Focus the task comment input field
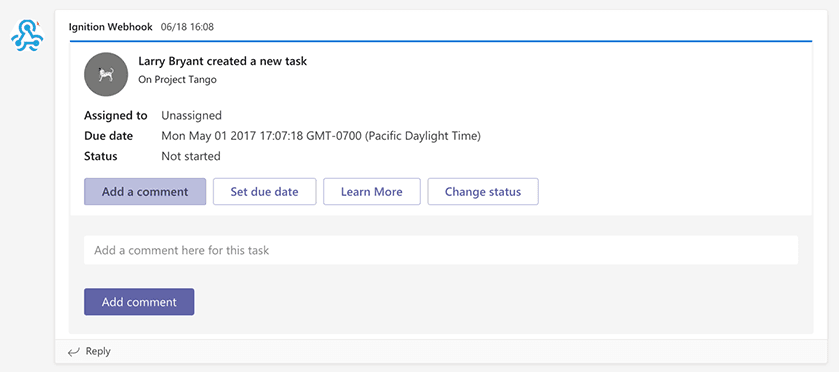The width and height of the screenshot is (839, 372). [441, 250]
